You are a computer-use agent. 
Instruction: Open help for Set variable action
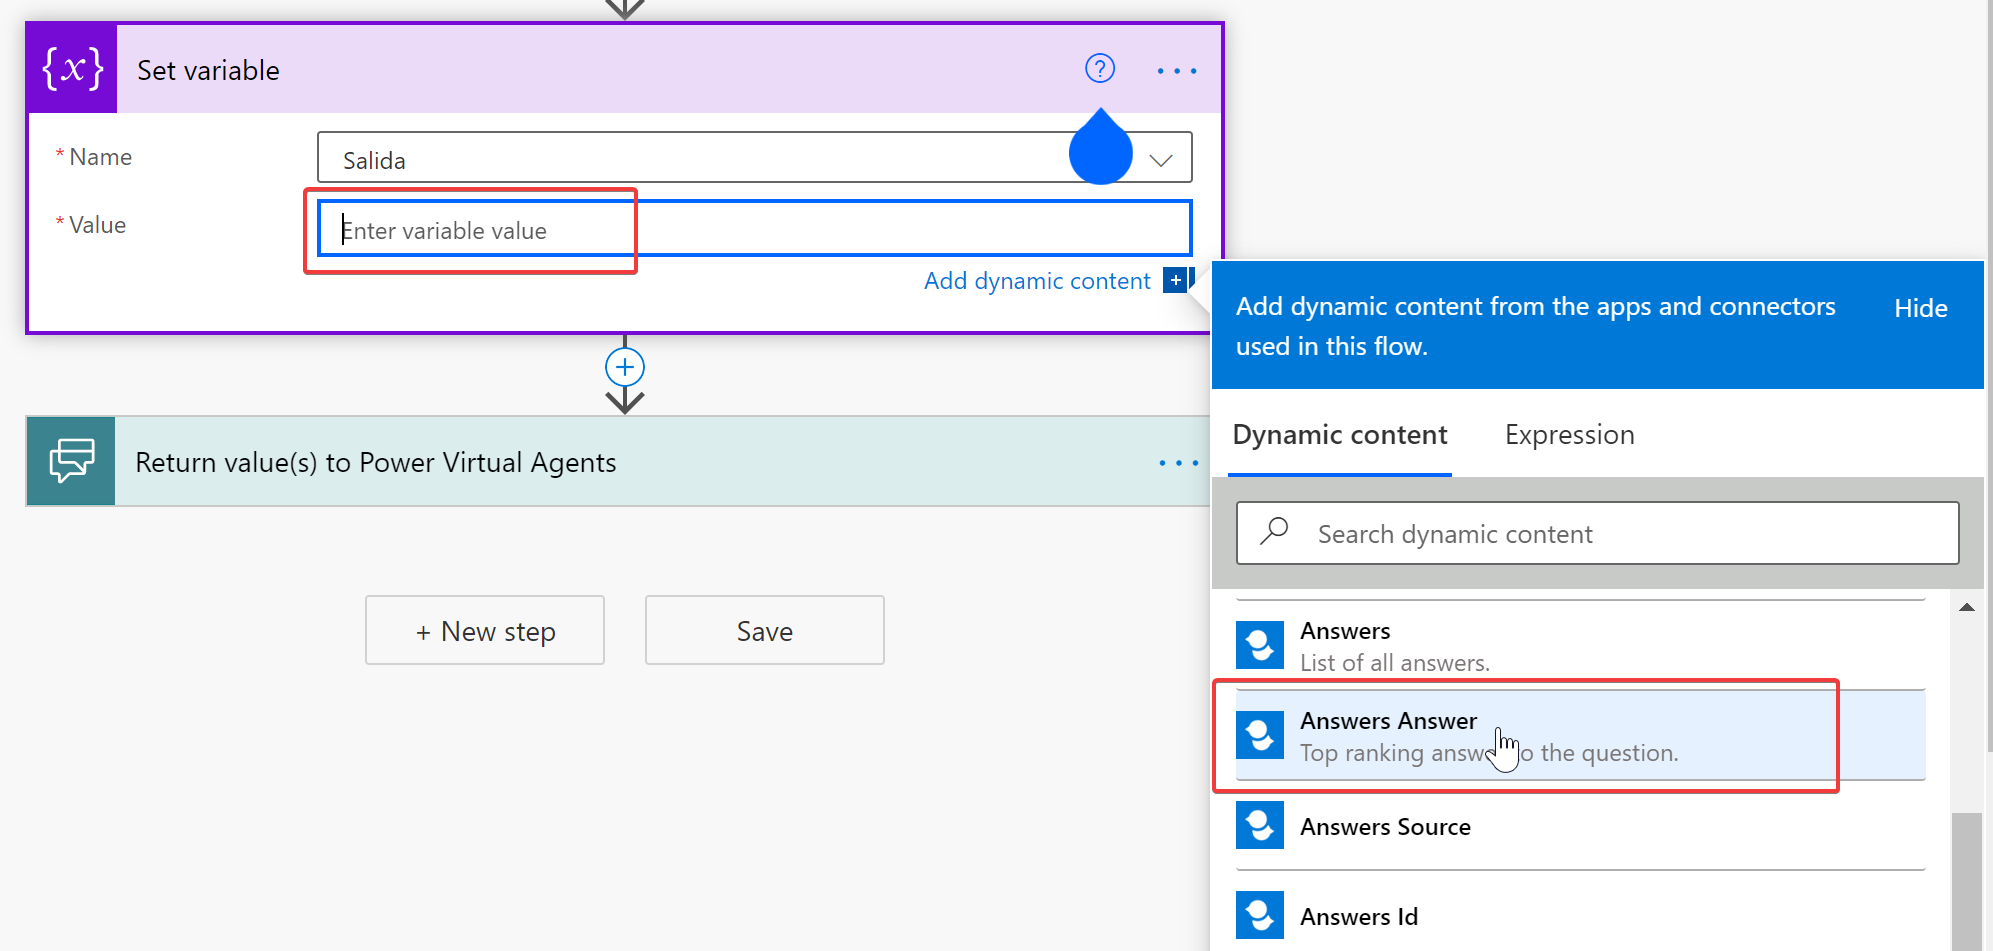click(1099, 69)
